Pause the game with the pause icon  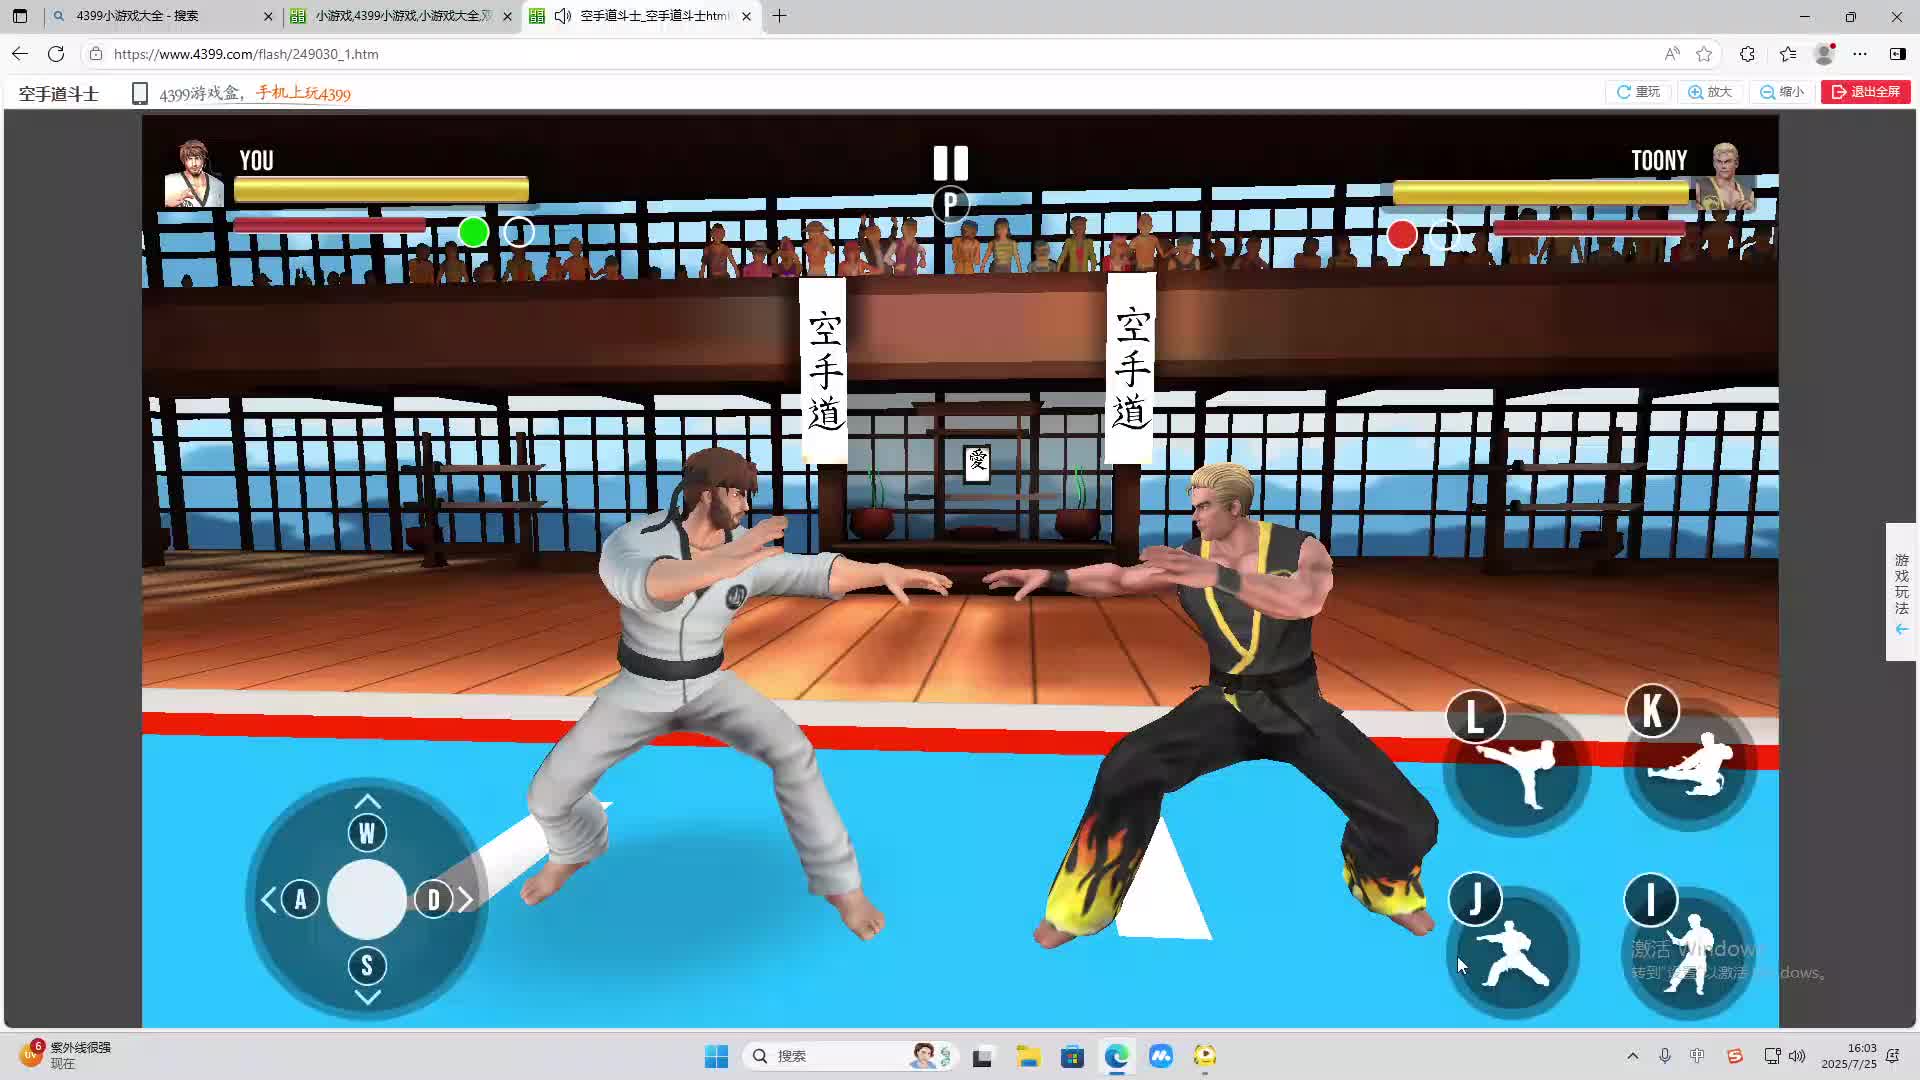coord(950,163)
